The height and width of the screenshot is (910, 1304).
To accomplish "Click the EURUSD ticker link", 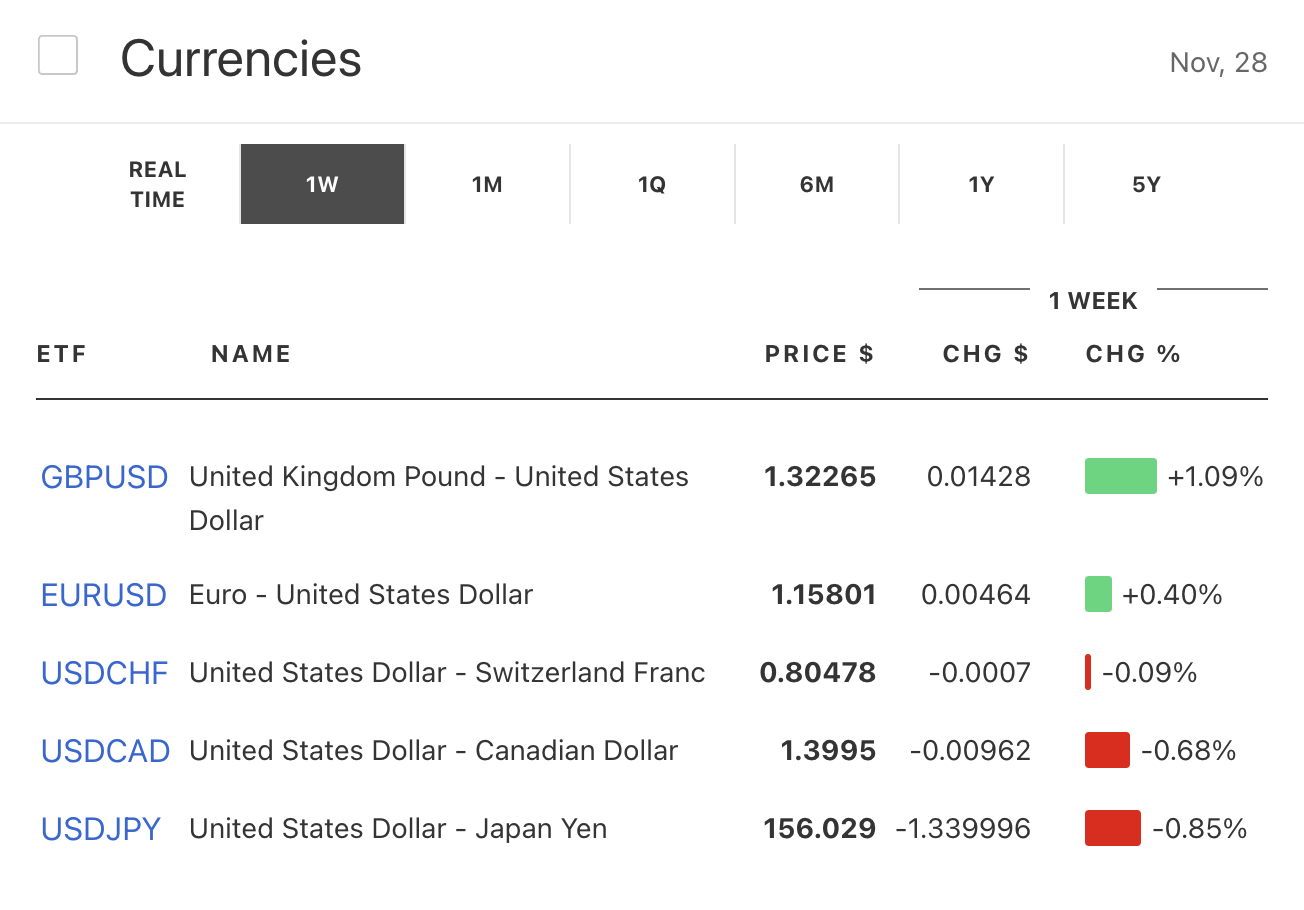I will 103,595.
